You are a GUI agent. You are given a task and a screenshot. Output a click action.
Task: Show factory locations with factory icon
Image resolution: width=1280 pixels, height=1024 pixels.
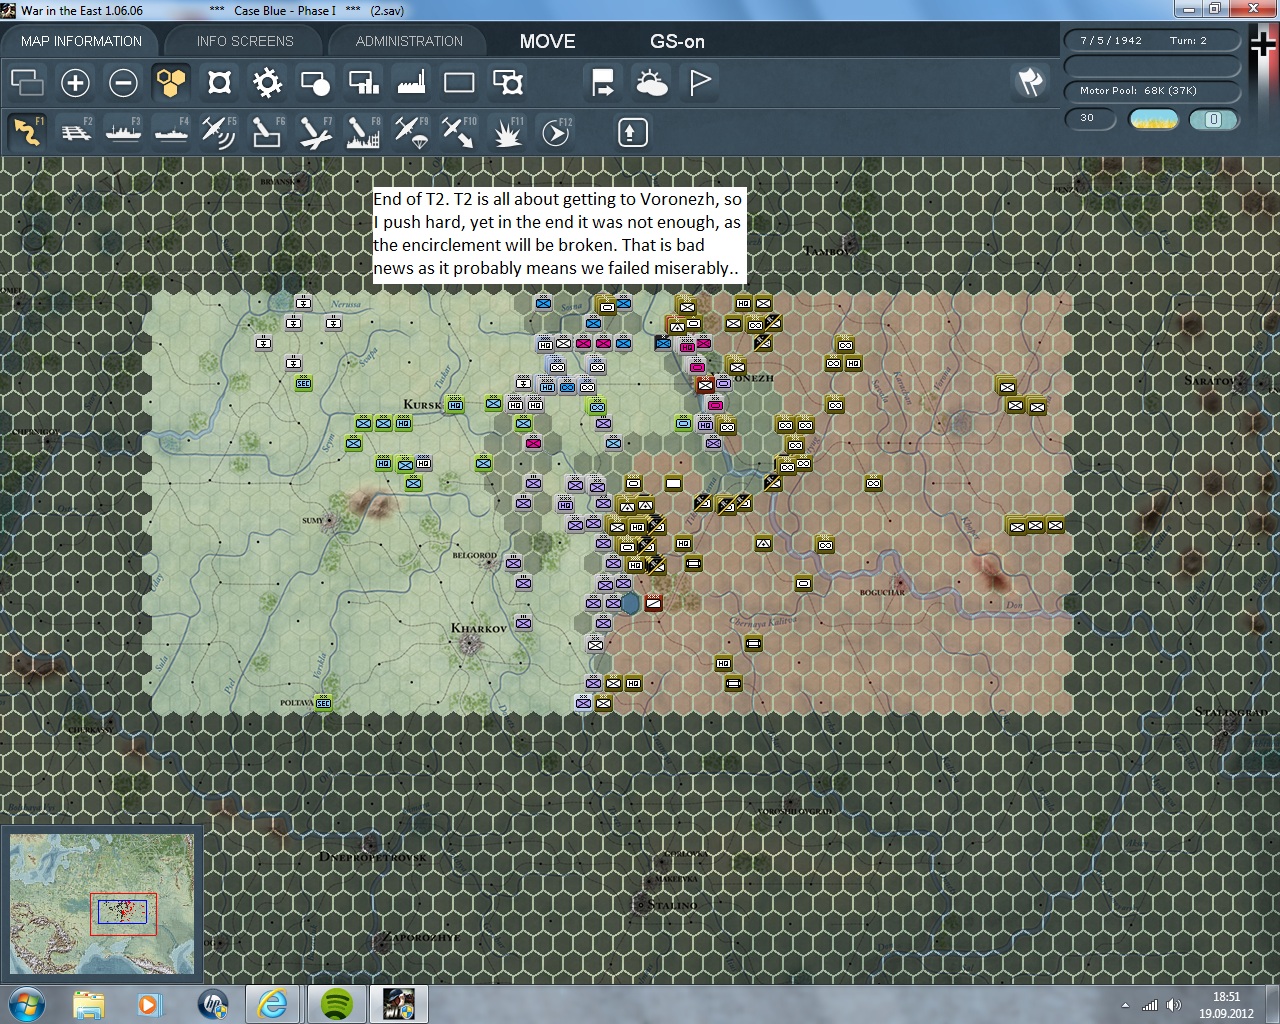(x=411, y=83)
